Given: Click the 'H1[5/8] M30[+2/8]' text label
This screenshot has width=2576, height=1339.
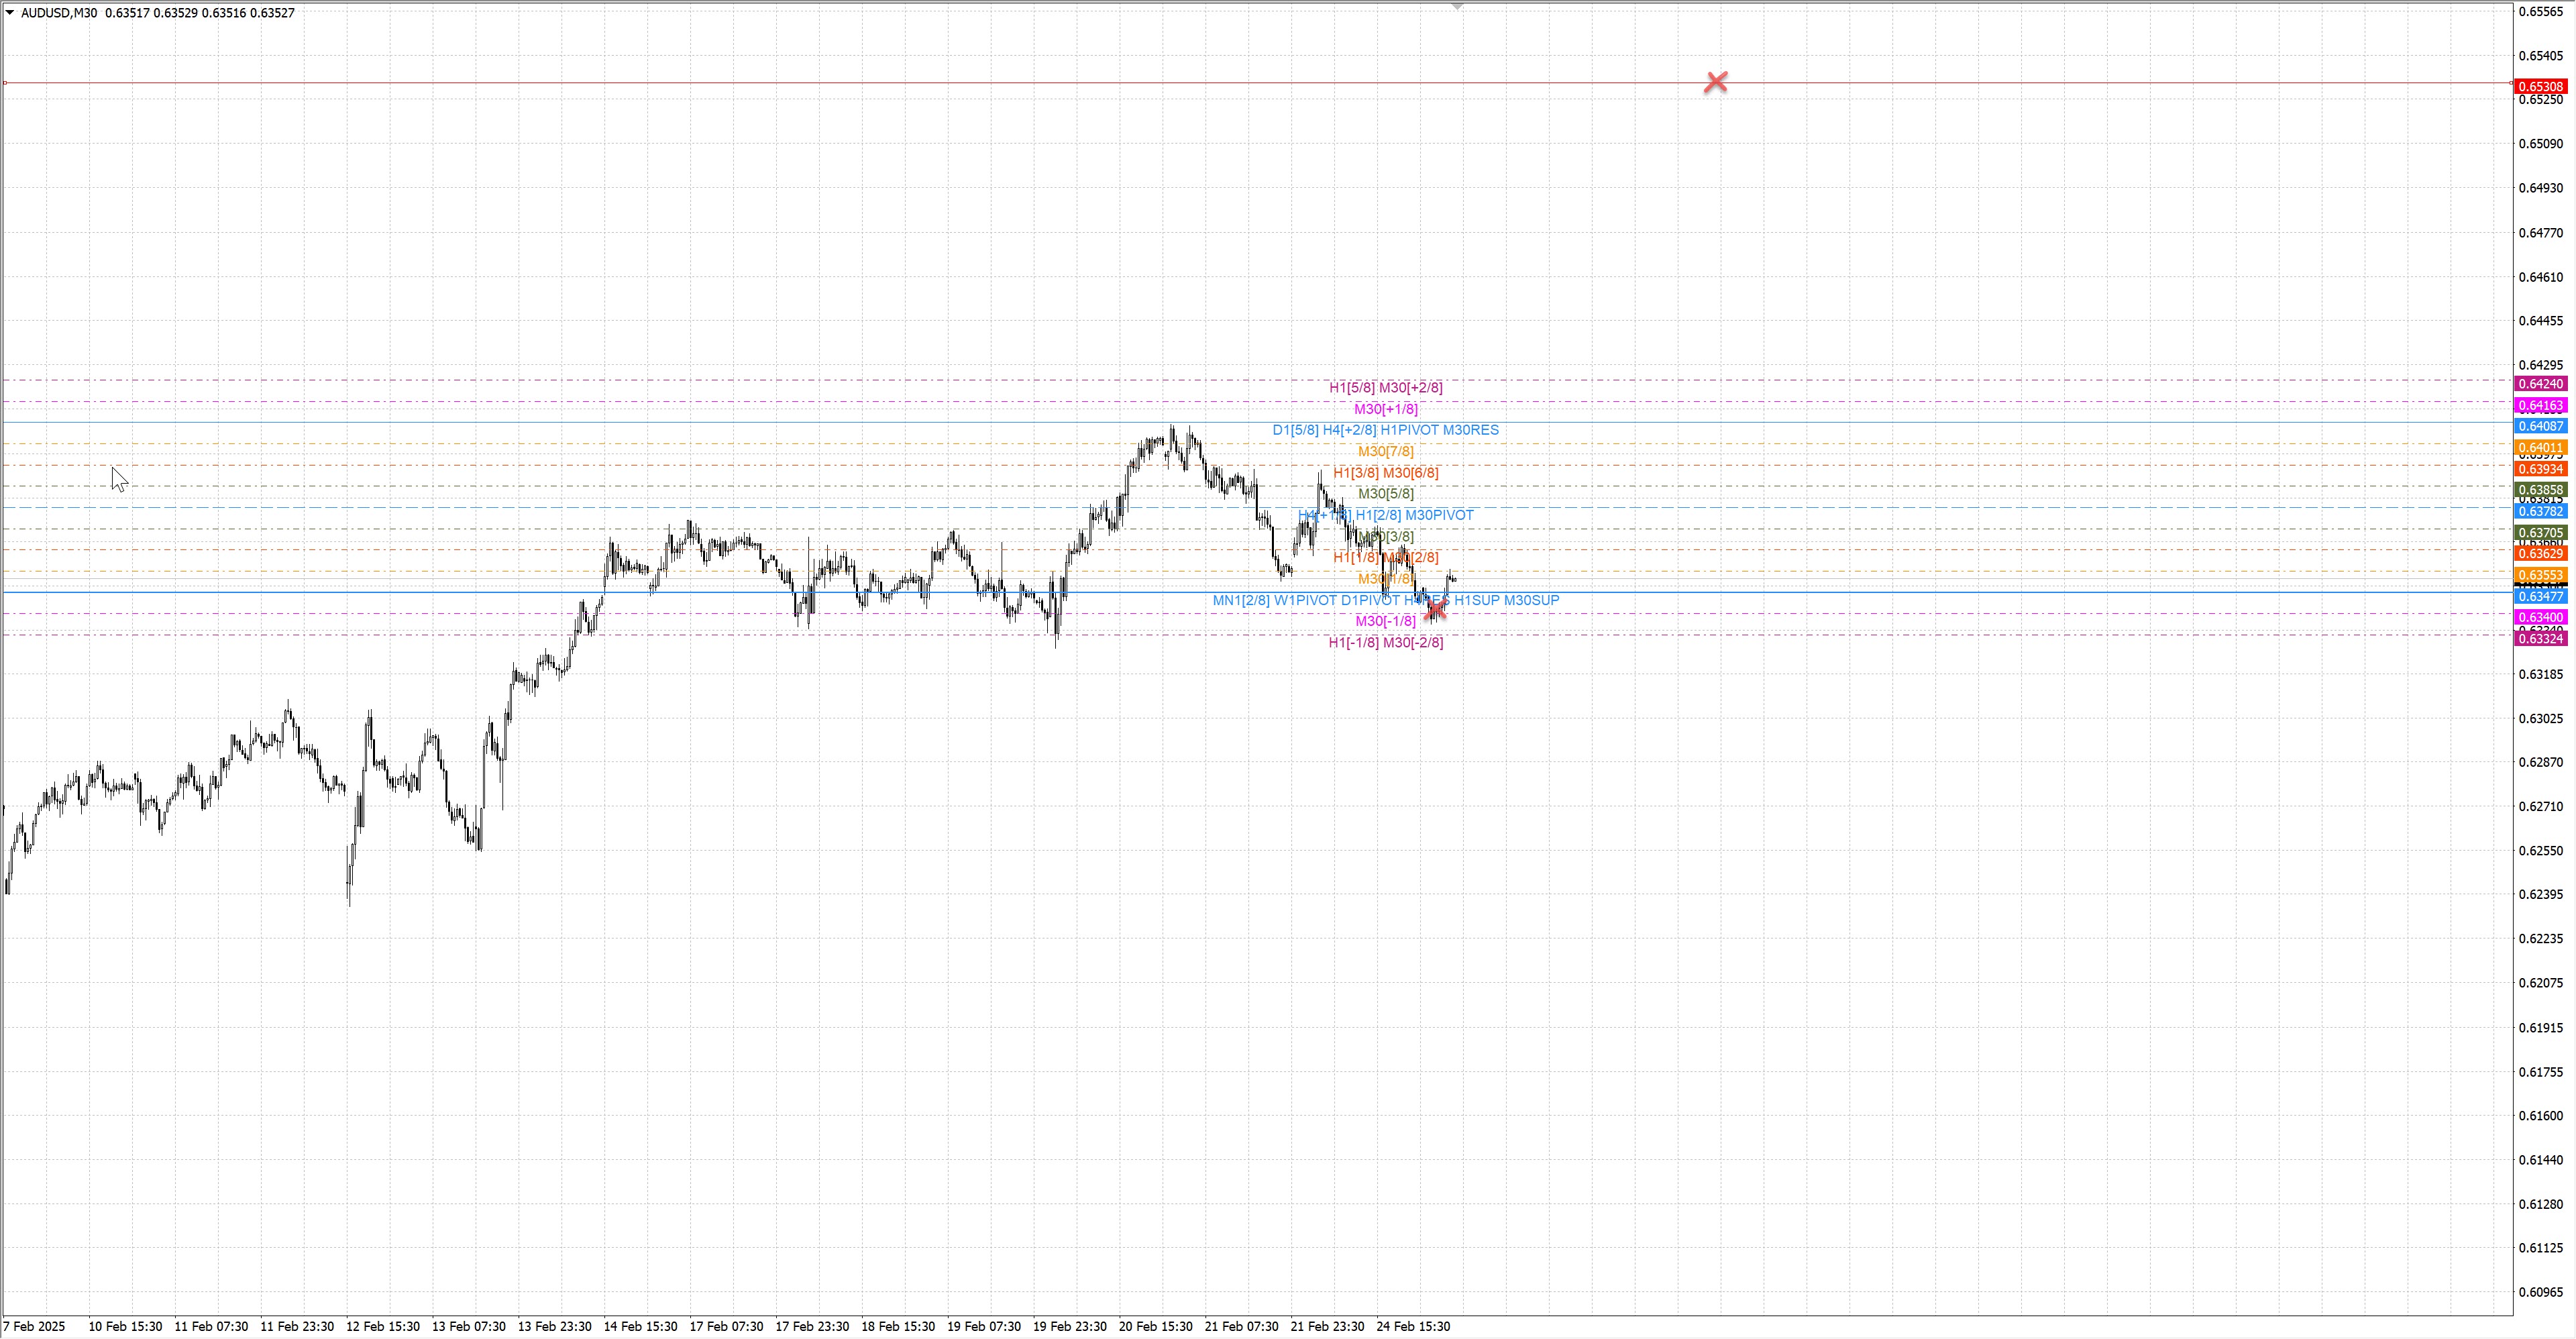Looking at the screenshot, I should pos(1385,388).
